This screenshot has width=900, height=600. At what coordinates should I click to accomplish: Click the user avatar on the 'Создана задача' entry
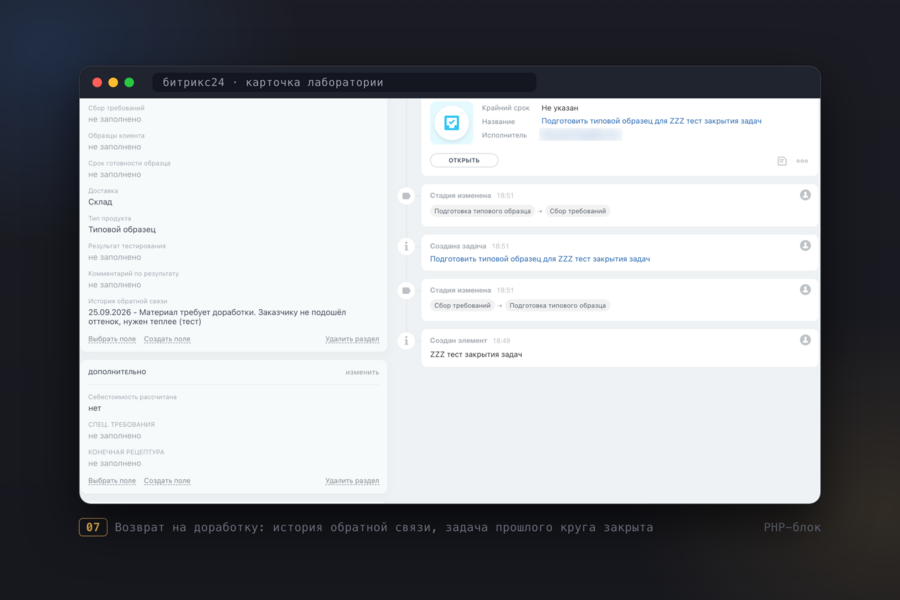(x=805, y=246)
